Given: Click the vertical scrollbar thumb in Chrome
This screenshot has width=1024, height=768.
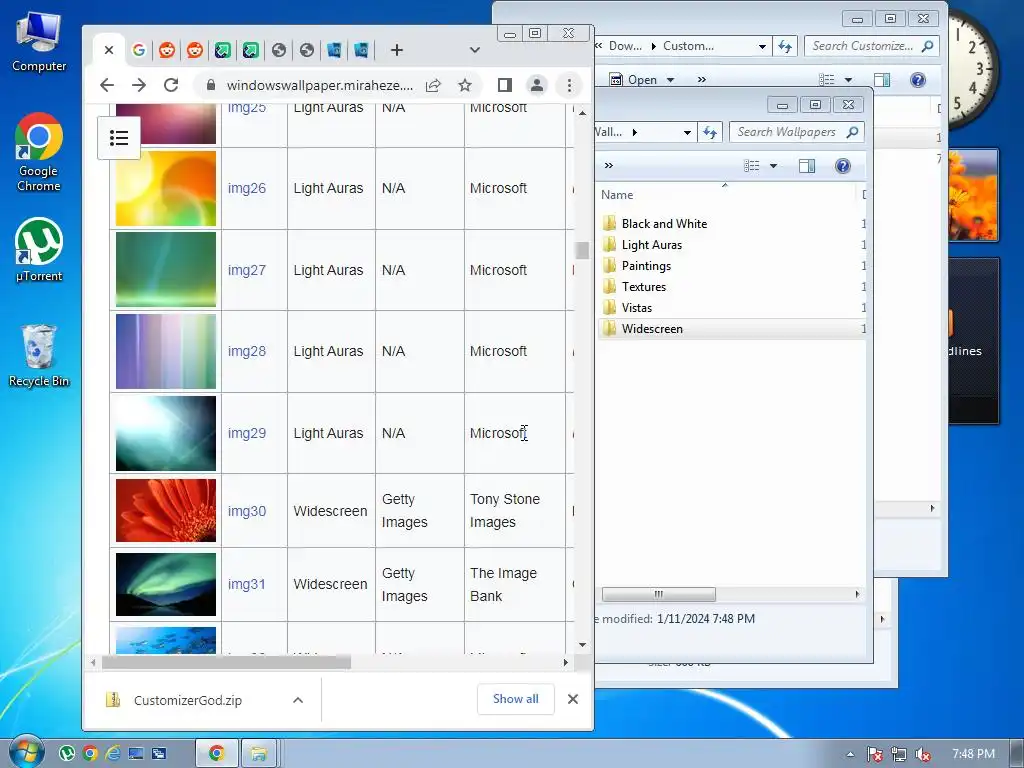Looking at the screenshot, I should pyautogui.click(x=582, y=250).
